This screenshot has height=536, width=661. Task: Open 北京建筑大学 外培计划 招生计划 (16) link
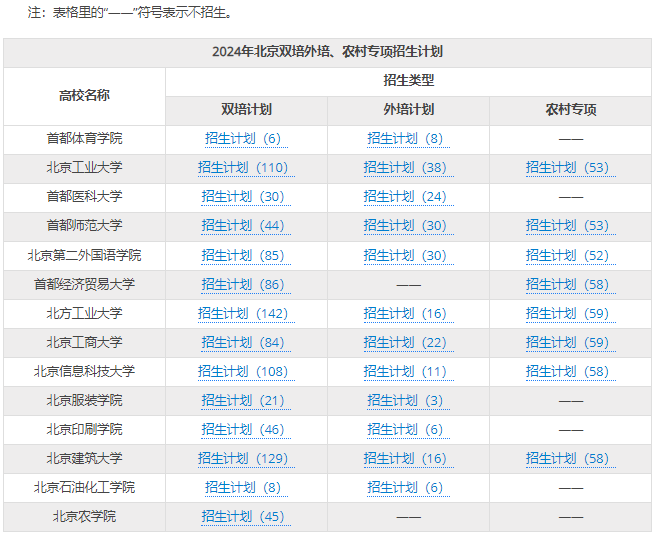pos(408,459)
